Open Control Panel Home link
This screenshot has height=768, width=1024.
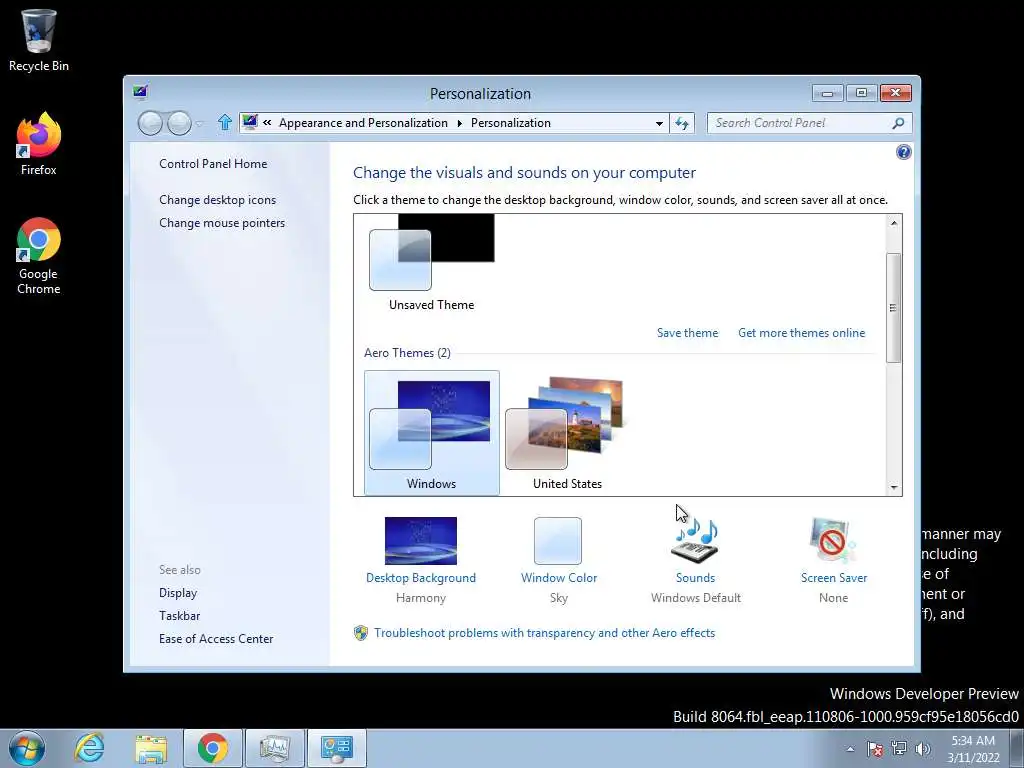pos(213,164)
